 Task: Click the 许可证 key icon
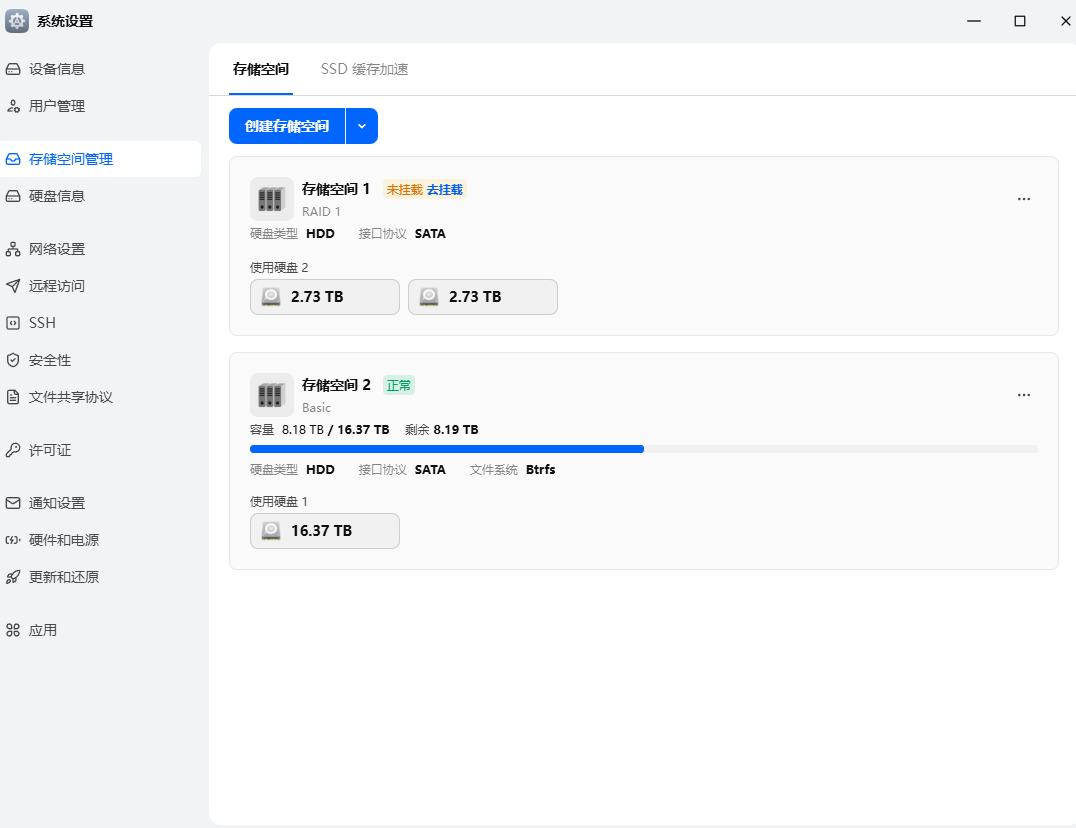13,450
